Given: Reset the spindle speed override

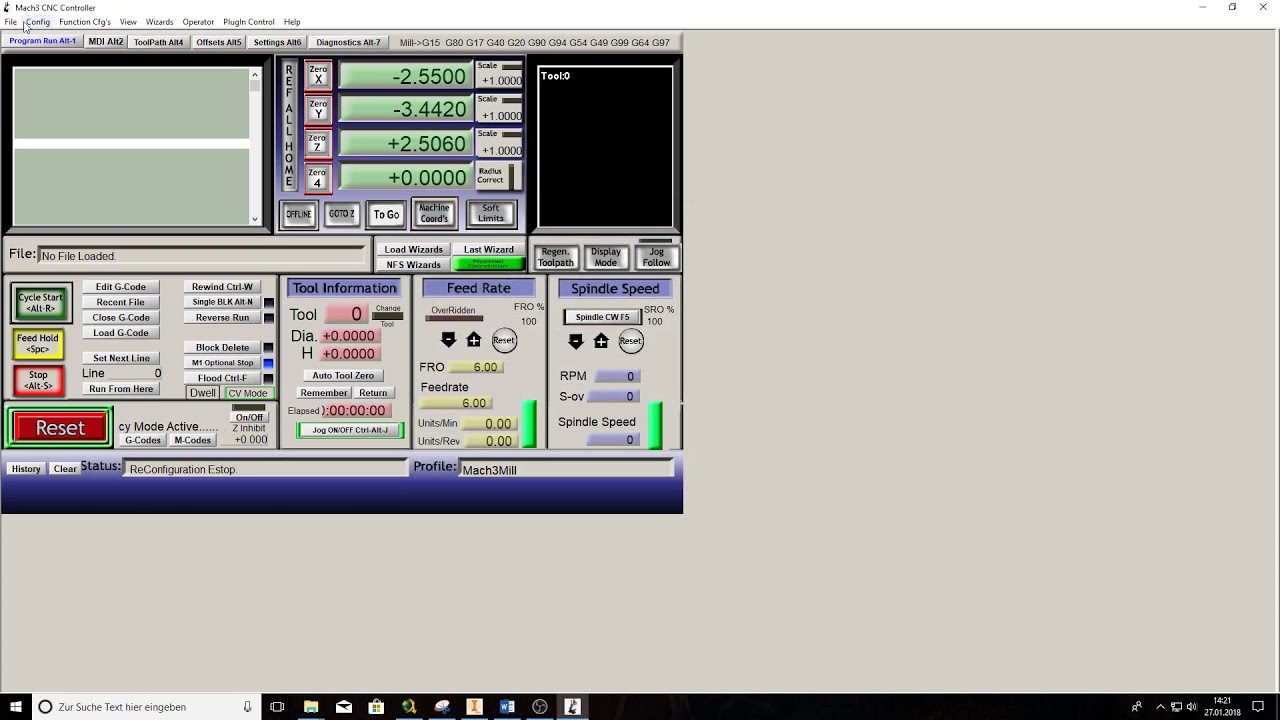Looking at the screenshot, I should pyautogui.click(x=630, y=341).
